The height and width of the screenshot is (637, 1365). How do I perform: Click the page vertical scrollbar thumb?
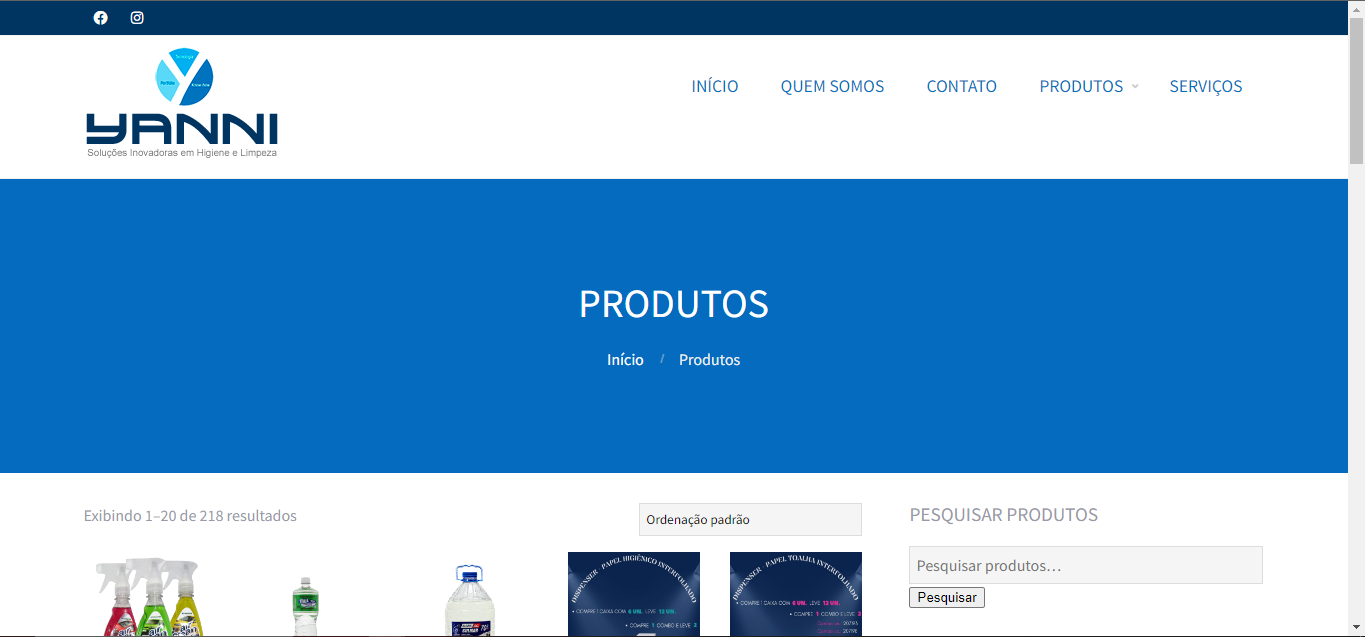(x=1356, y=90)
